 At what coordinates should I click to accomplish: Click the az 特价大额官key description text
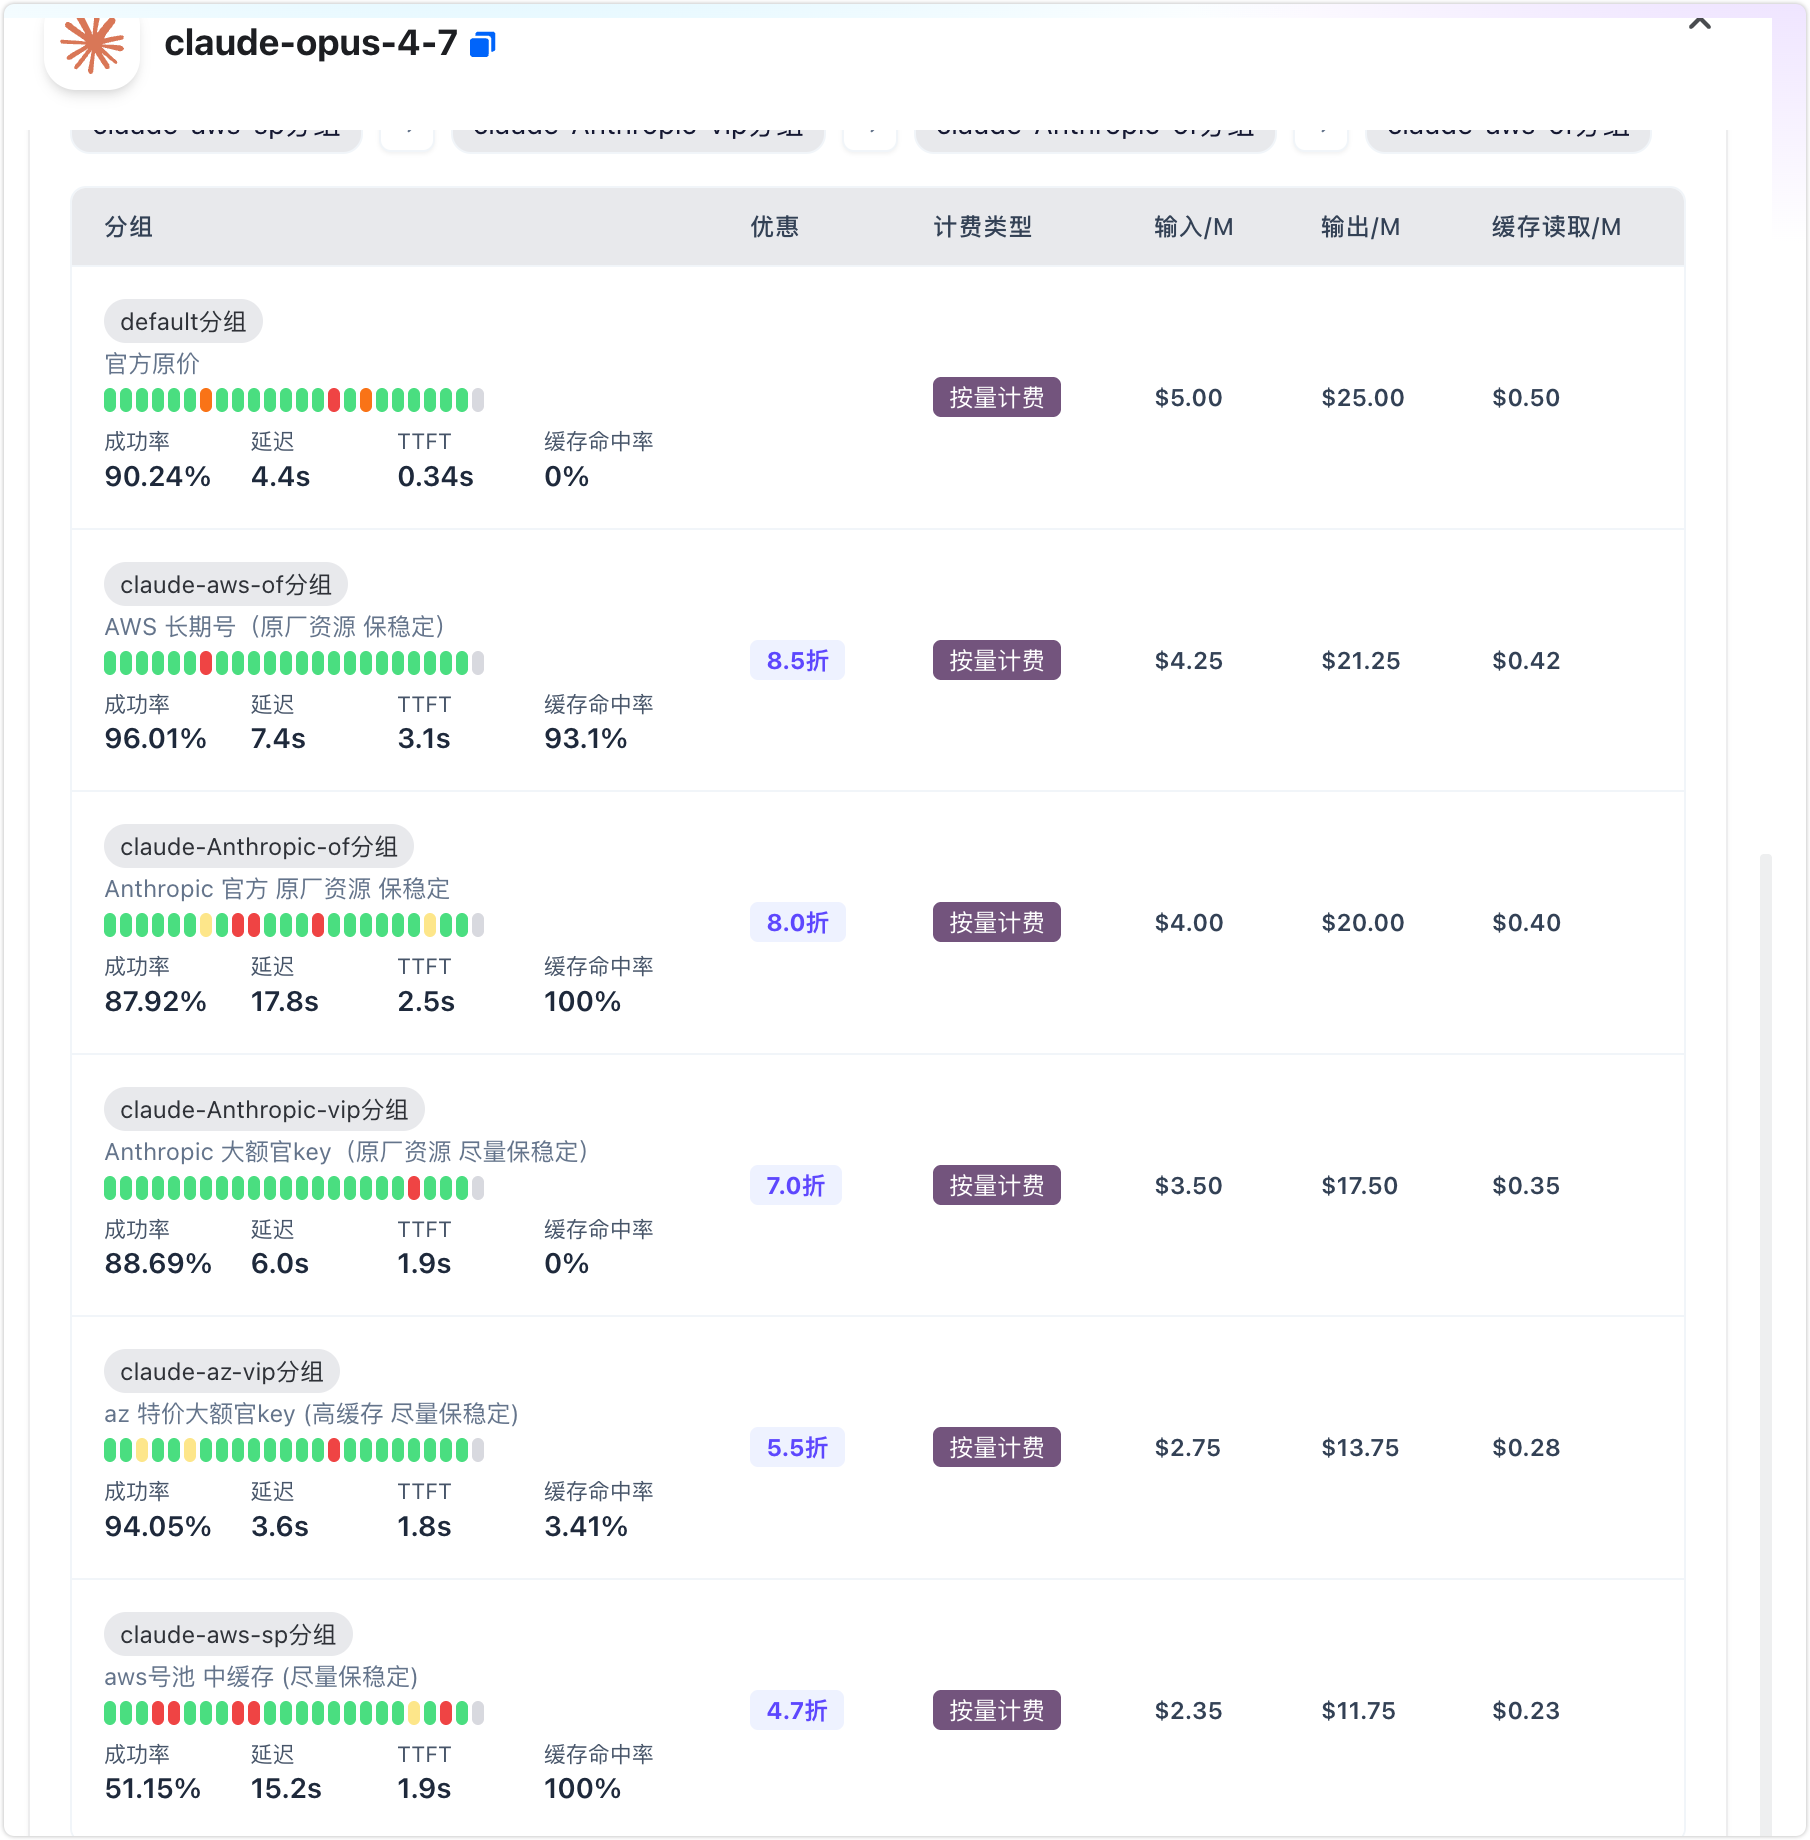pyautogui.click(x=311, y=1413)
